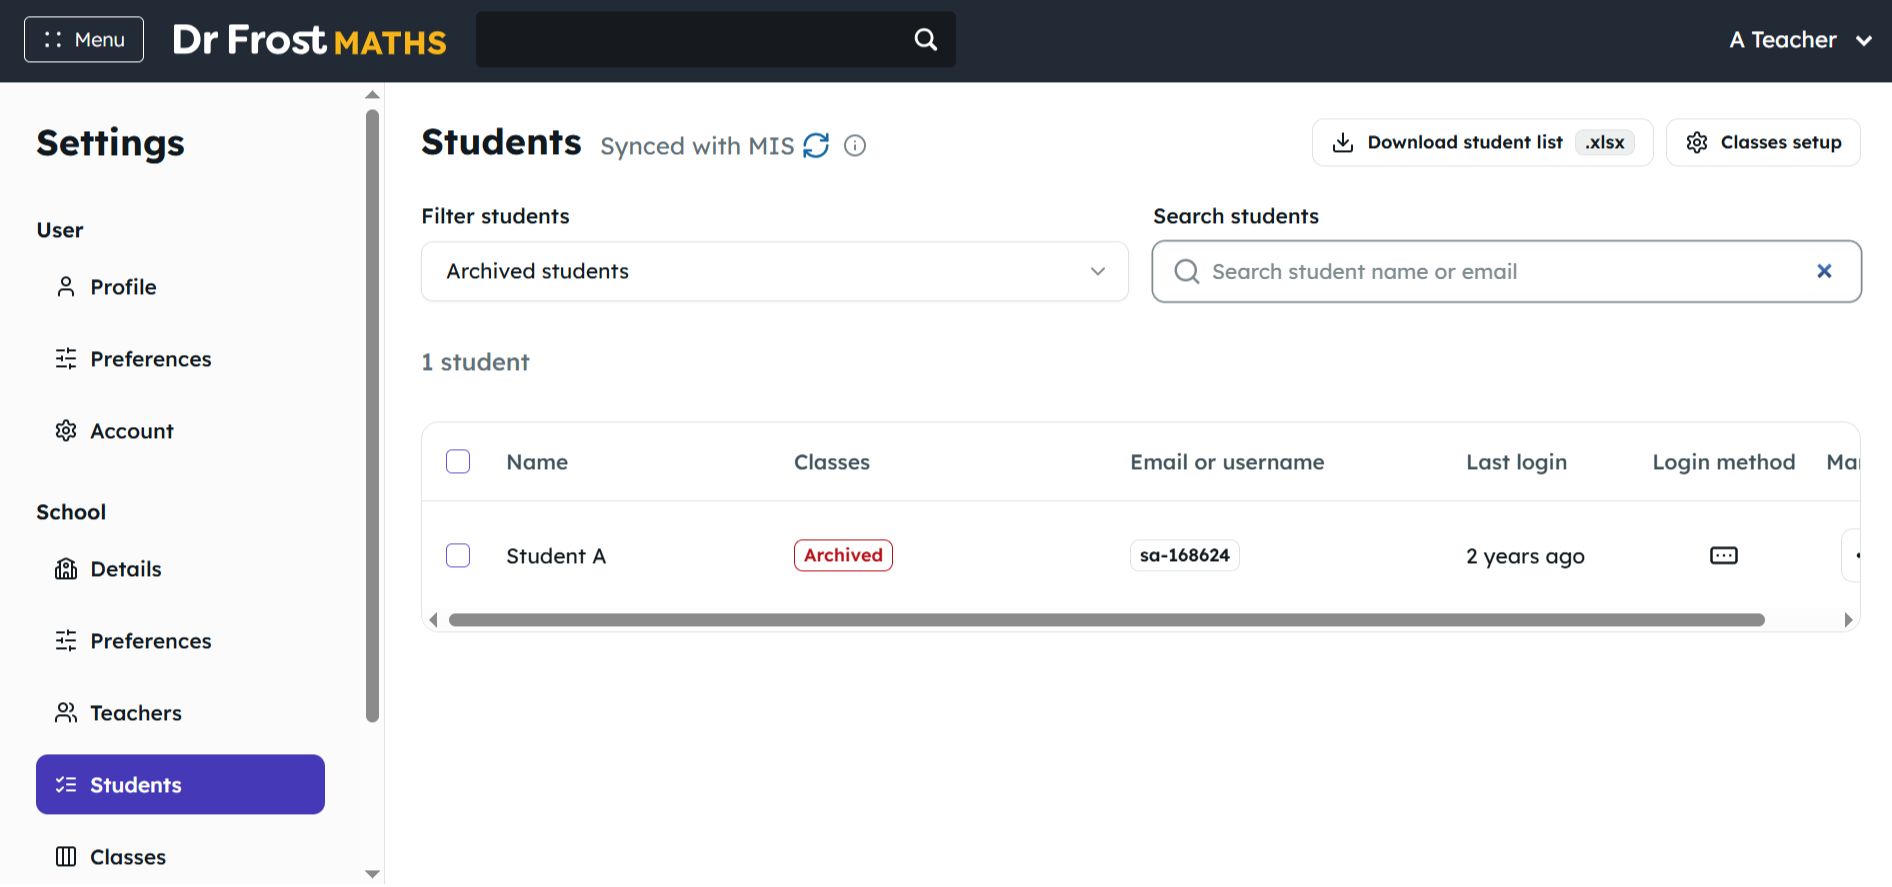Tick the select-all checkbox in table header

(x=458, y=462)
